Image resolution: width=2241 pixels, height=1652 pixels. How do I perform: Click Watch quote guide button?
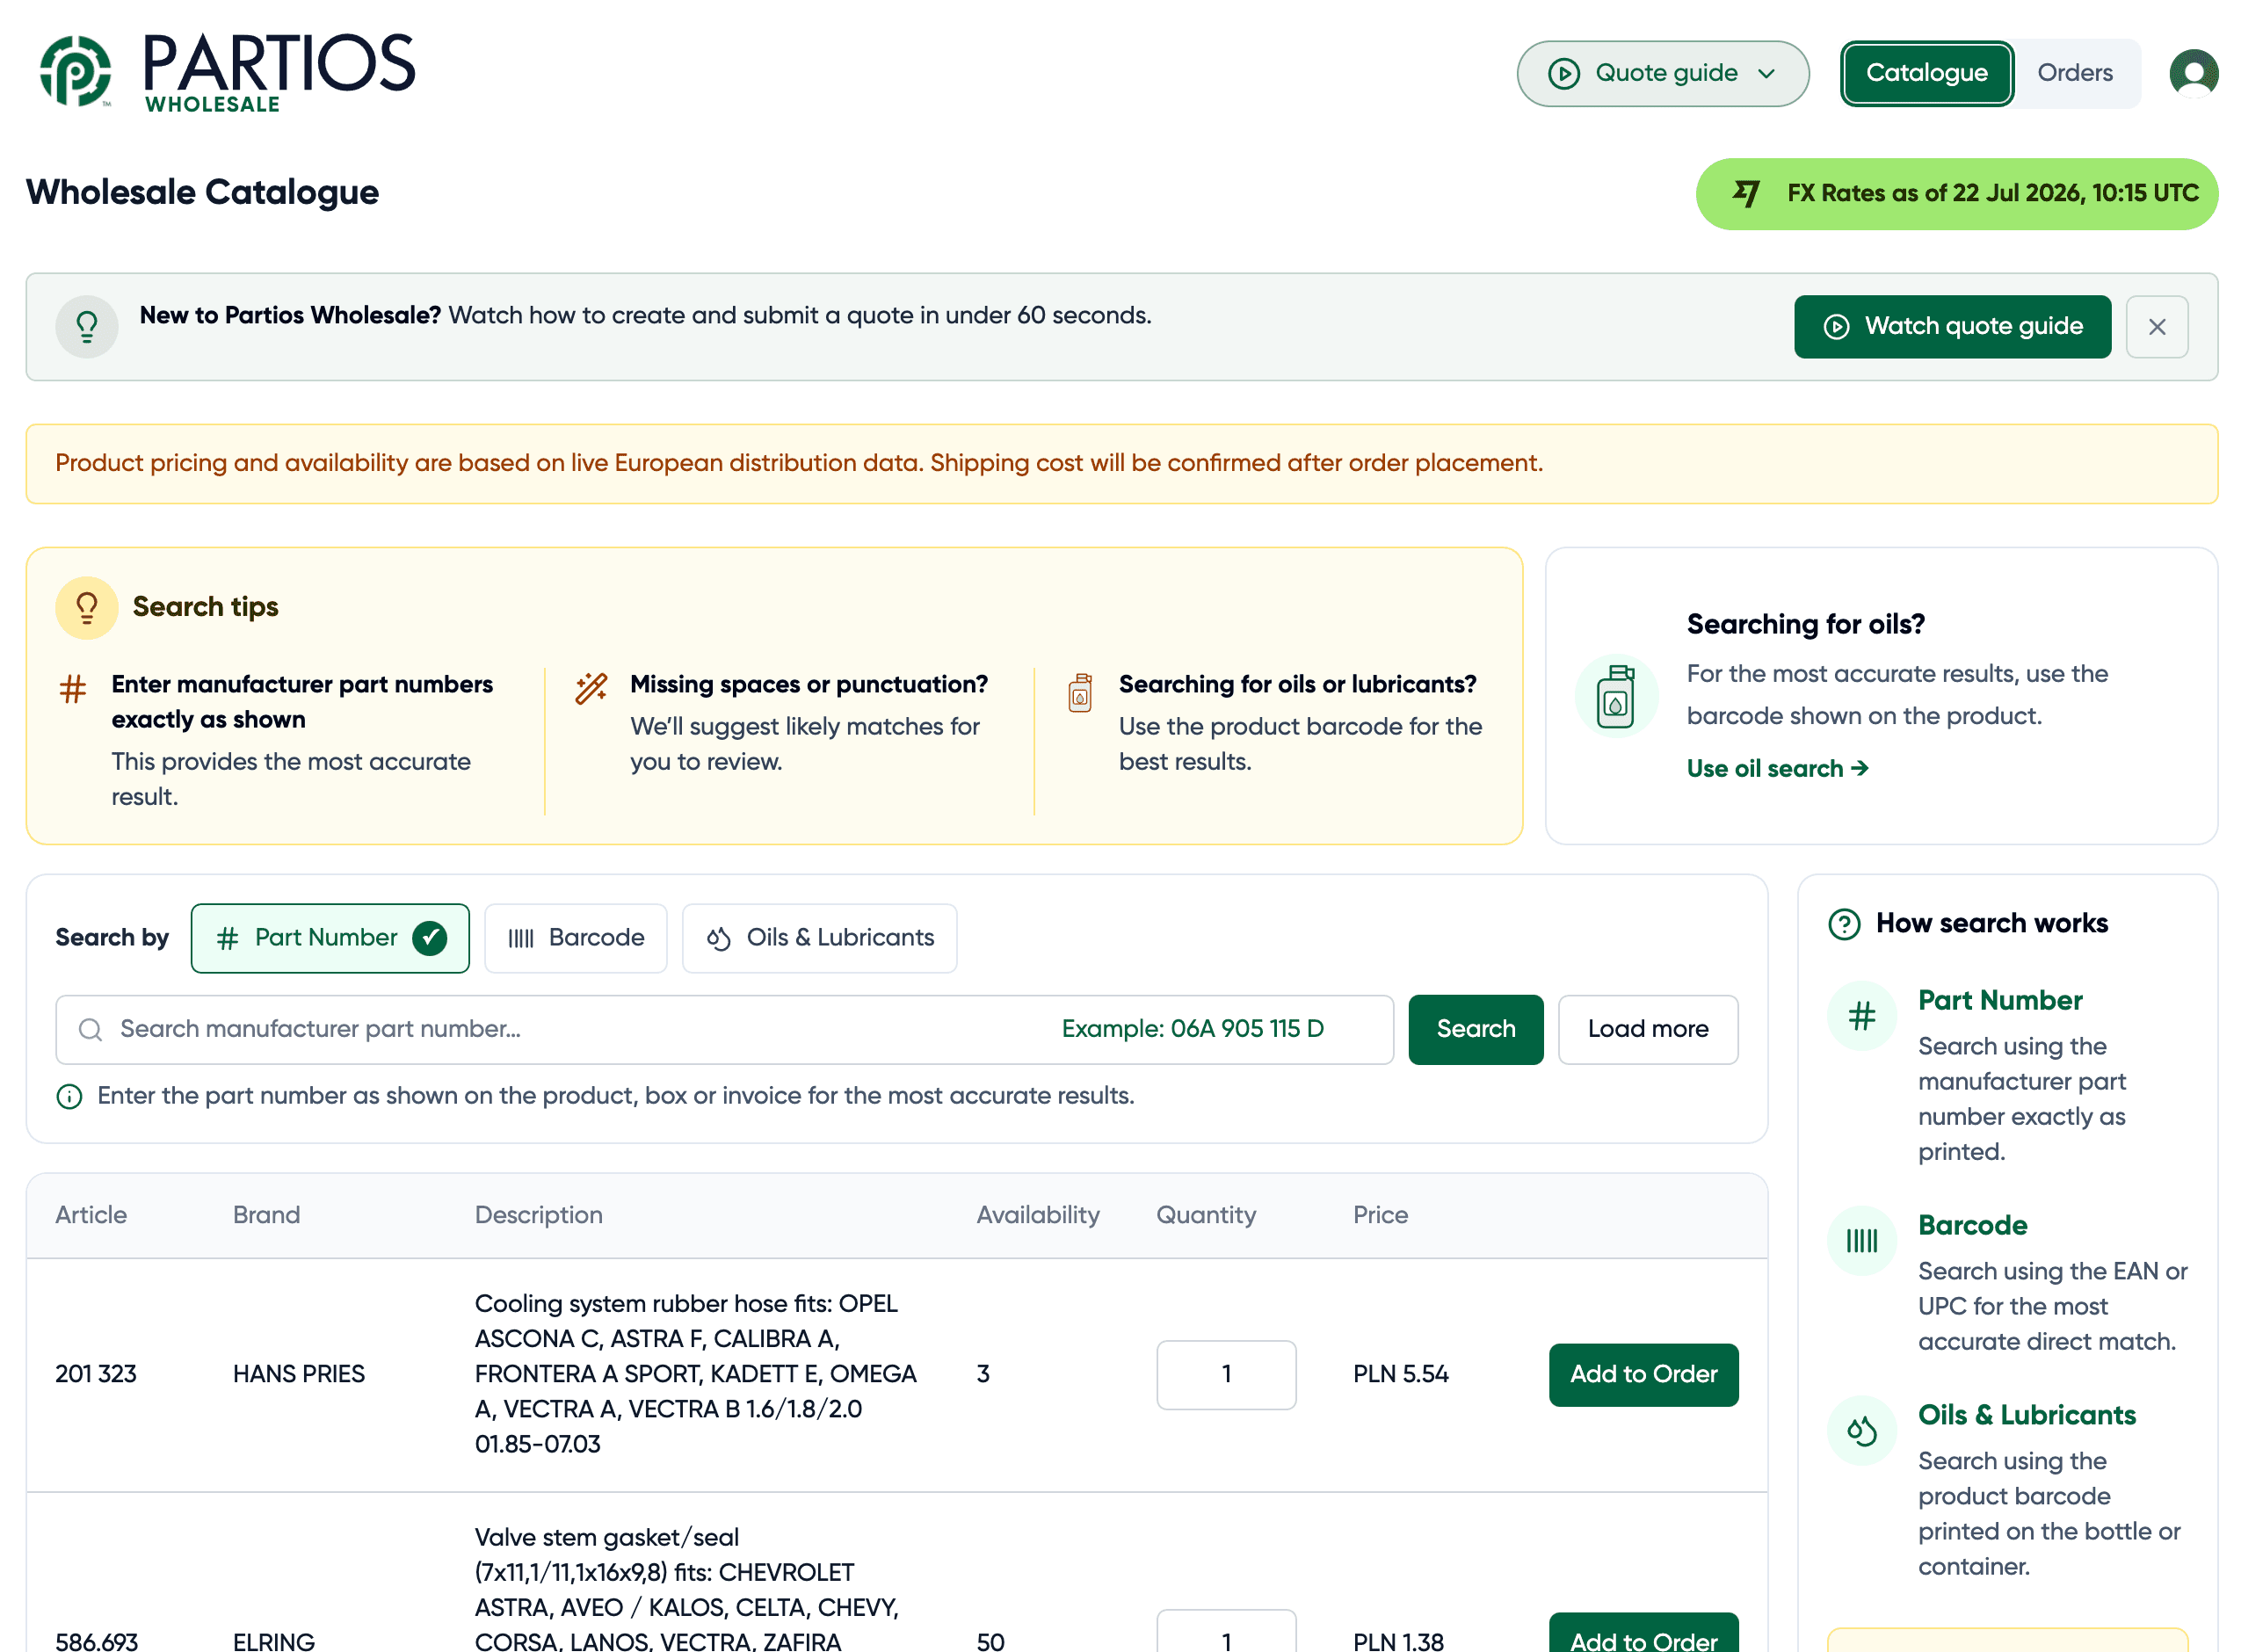[x=1952, y=326]
